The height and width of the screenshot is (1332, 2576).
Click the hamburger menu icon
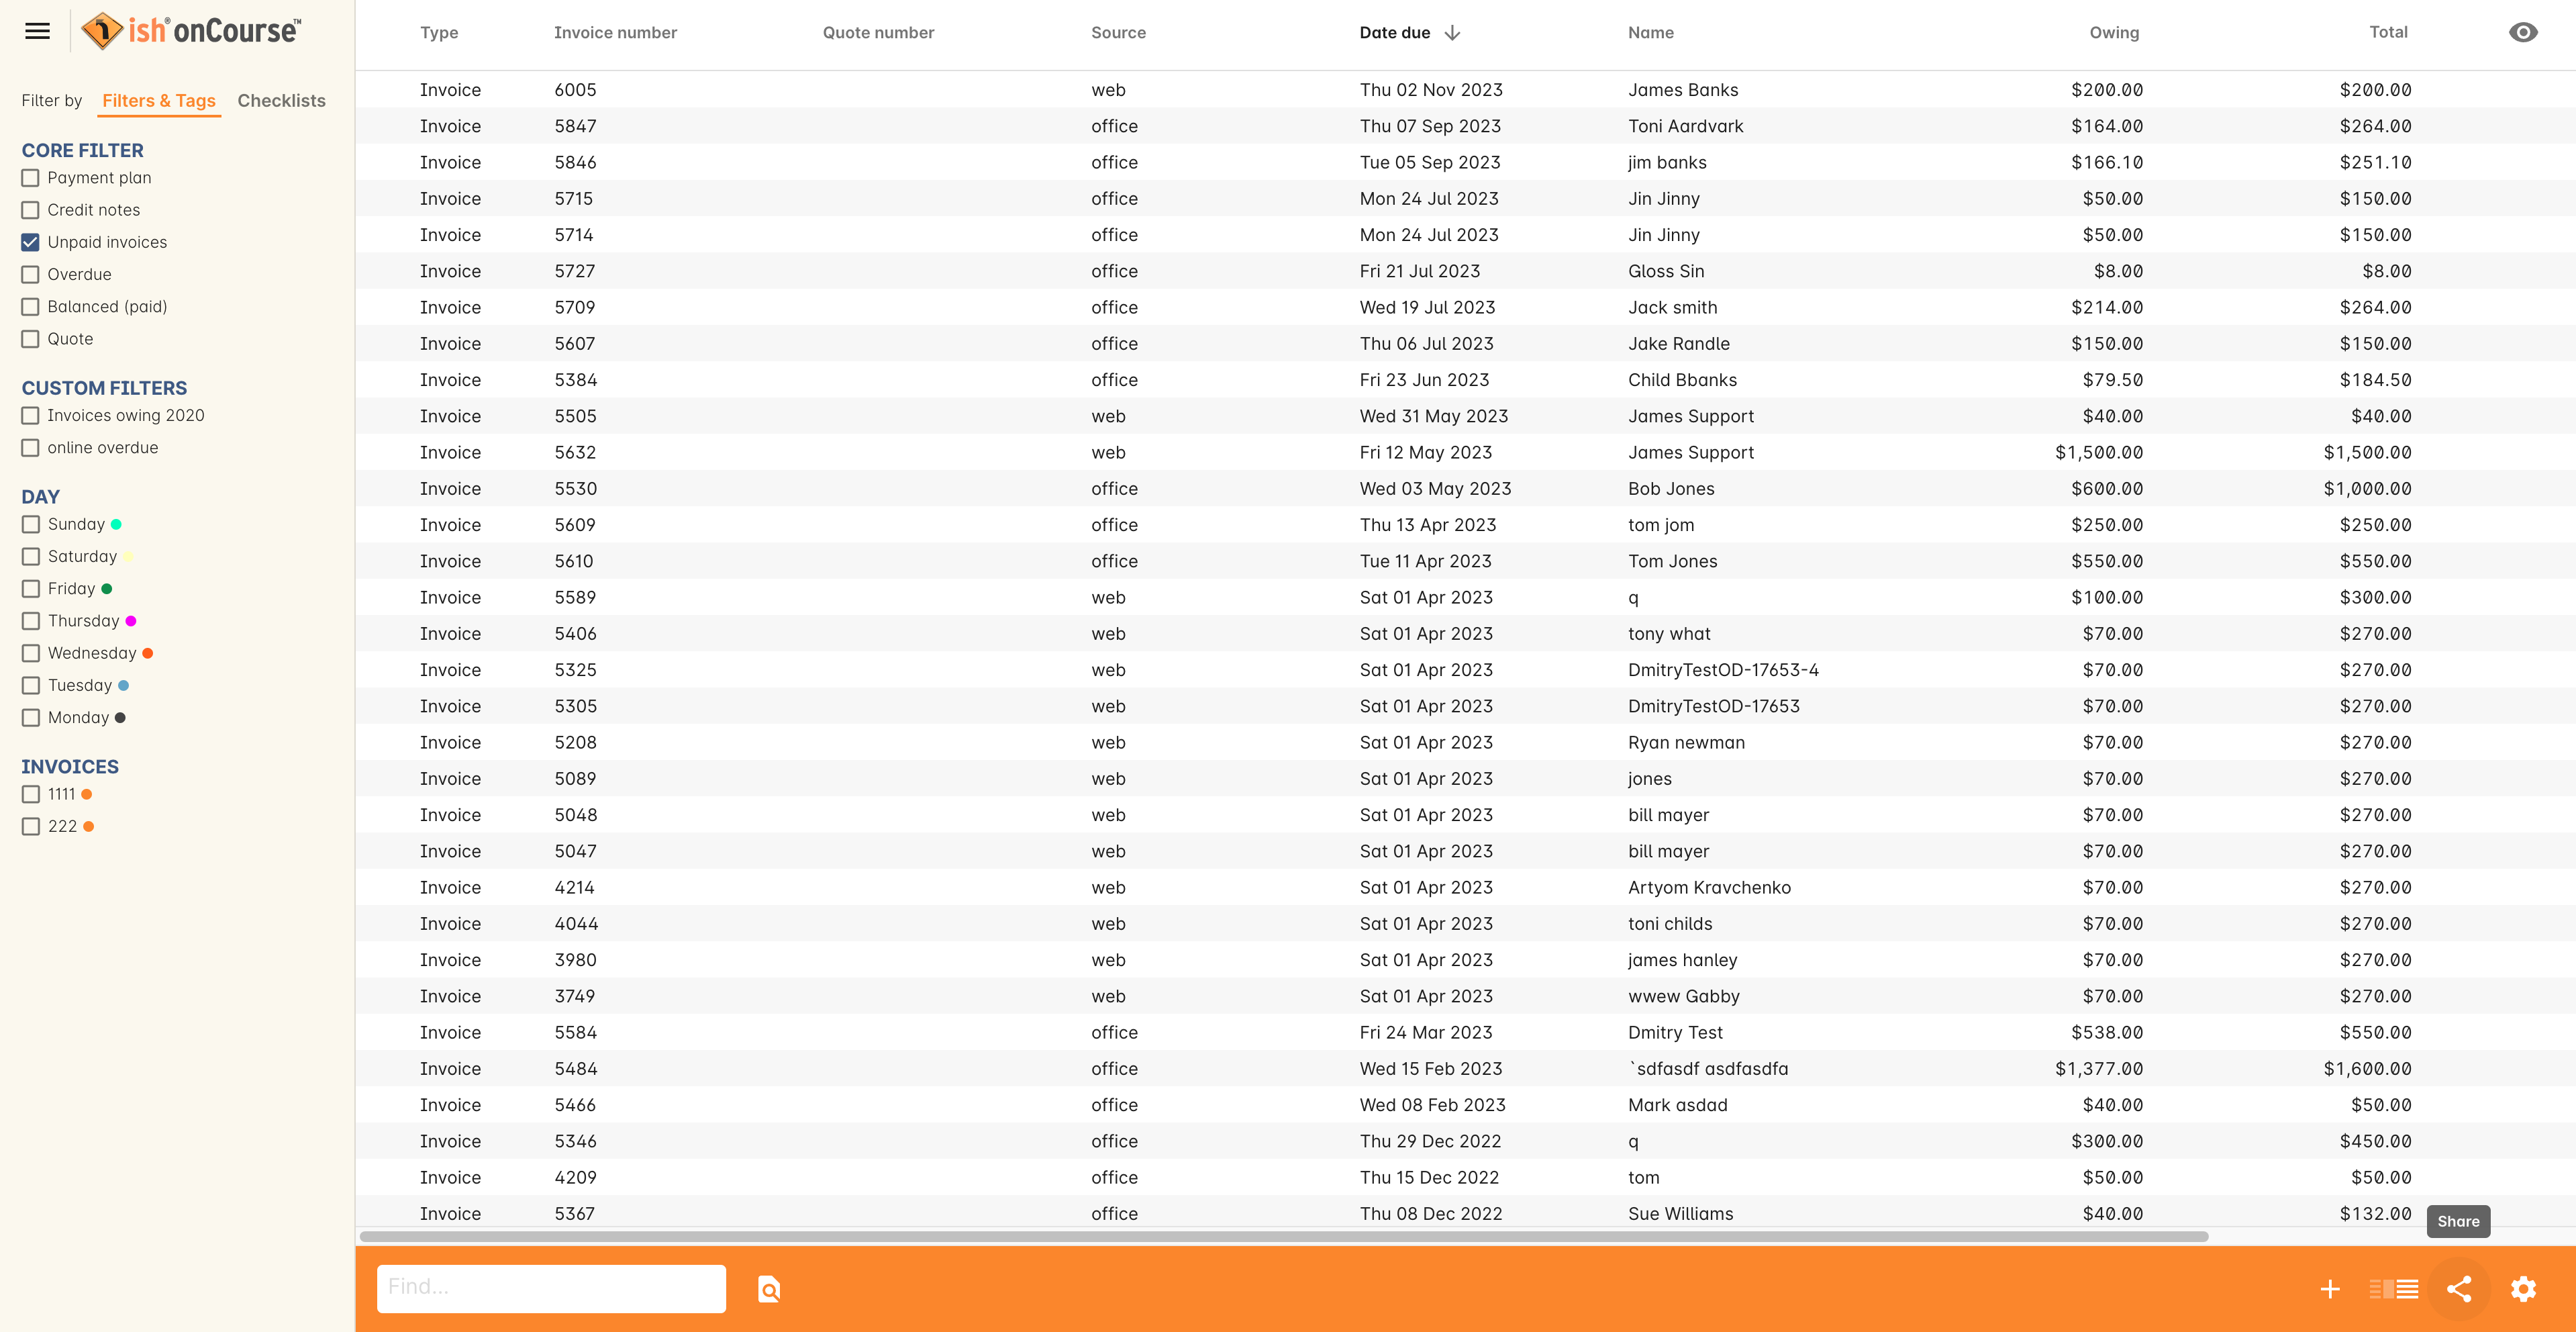point(38,31)
